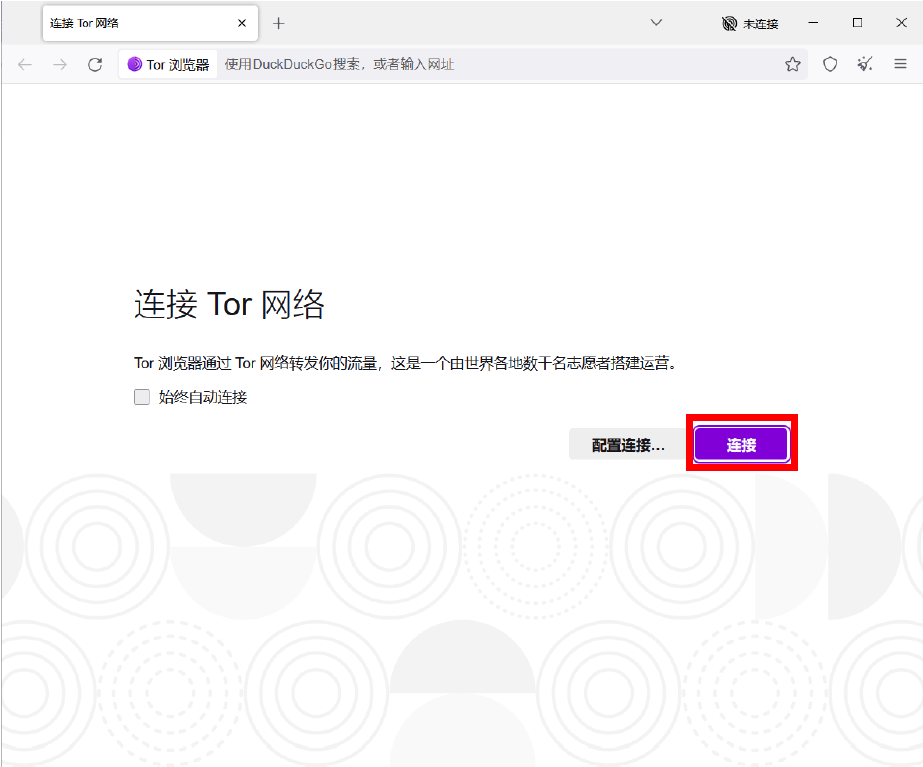923x767 pixels.
Task: Click the 始终自动连接 label text
Action: pyautogui.click(x=202, y=397)
